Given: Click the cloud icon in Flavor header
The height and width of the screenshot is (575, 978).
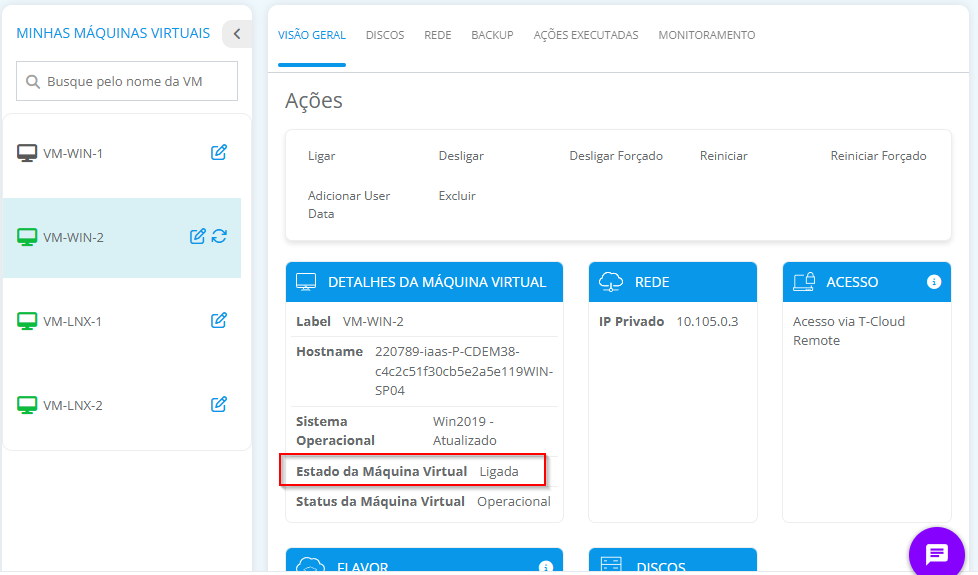Looking at the screenshot, I should [x=310, y=566].
